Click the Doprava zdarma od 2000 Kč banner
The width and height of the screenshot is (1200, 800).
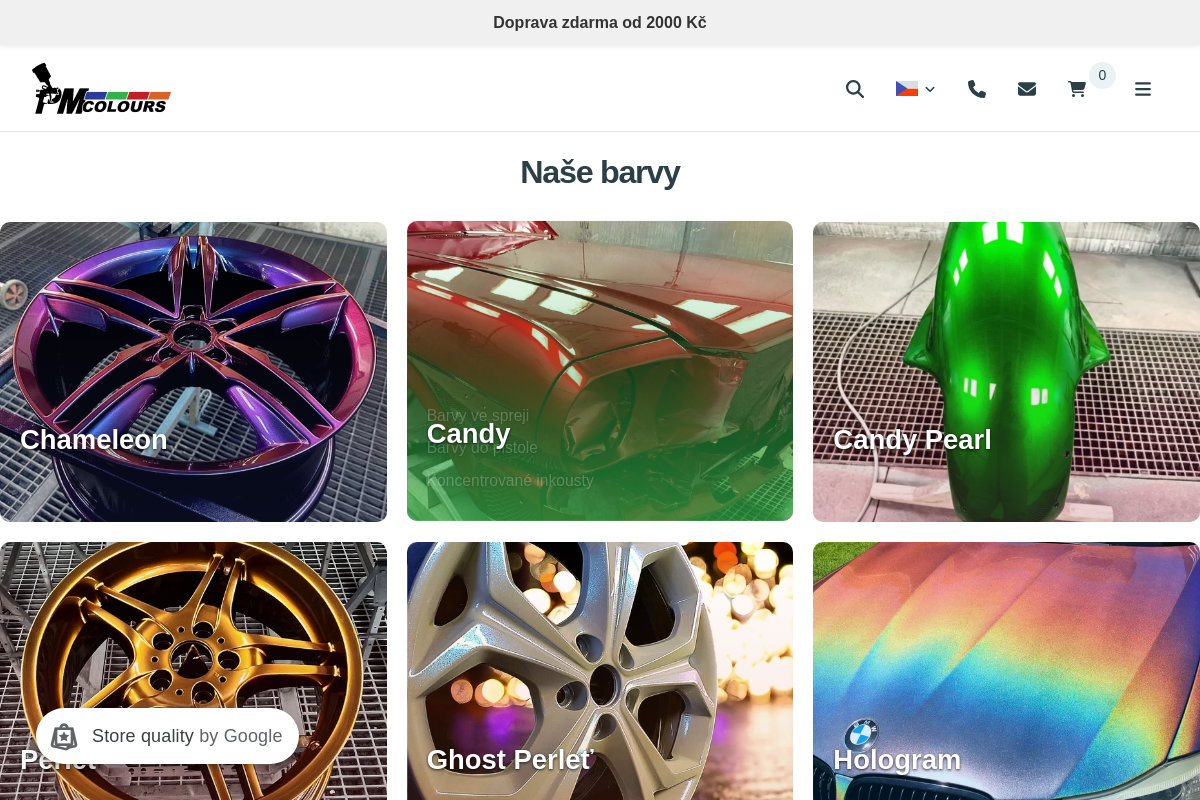(x=600, y=22)
